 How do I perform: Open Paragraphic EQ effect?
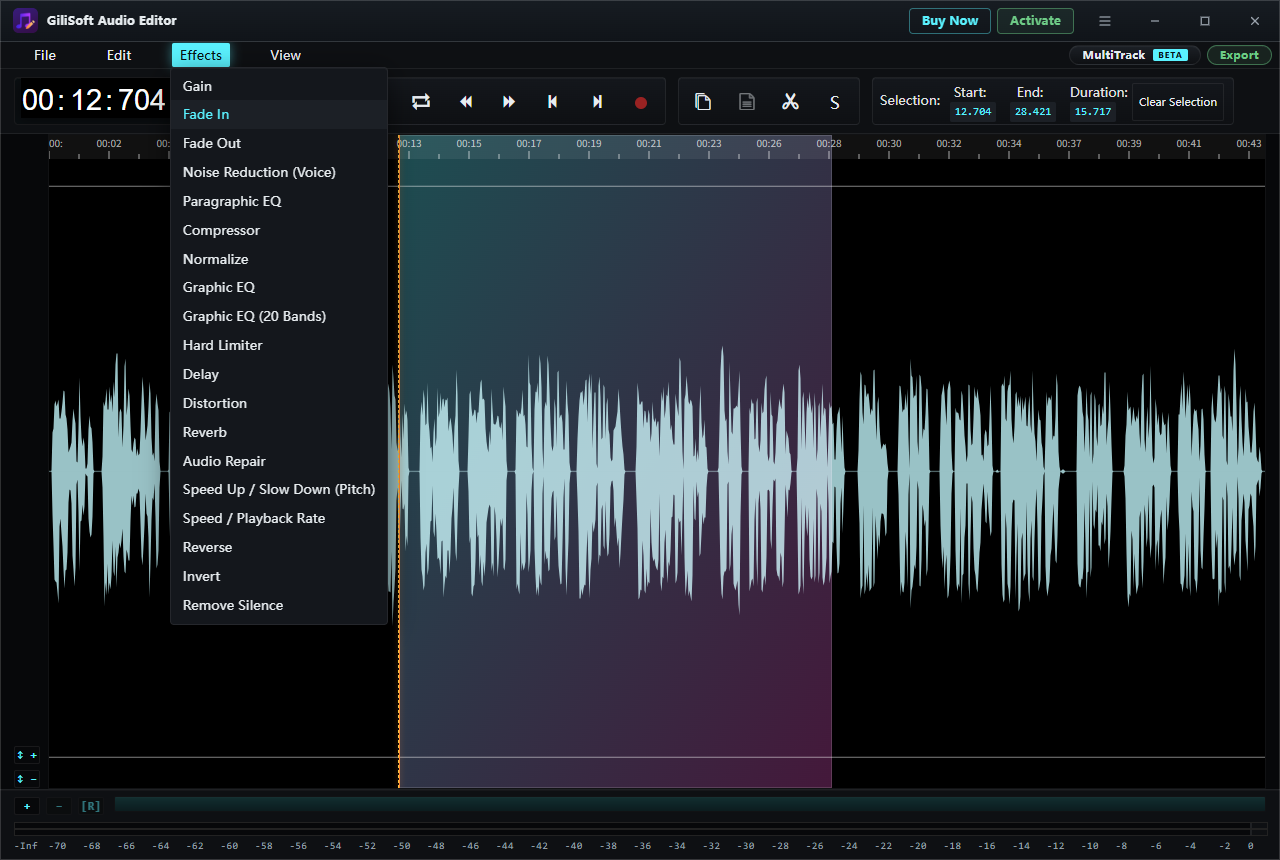279,201
